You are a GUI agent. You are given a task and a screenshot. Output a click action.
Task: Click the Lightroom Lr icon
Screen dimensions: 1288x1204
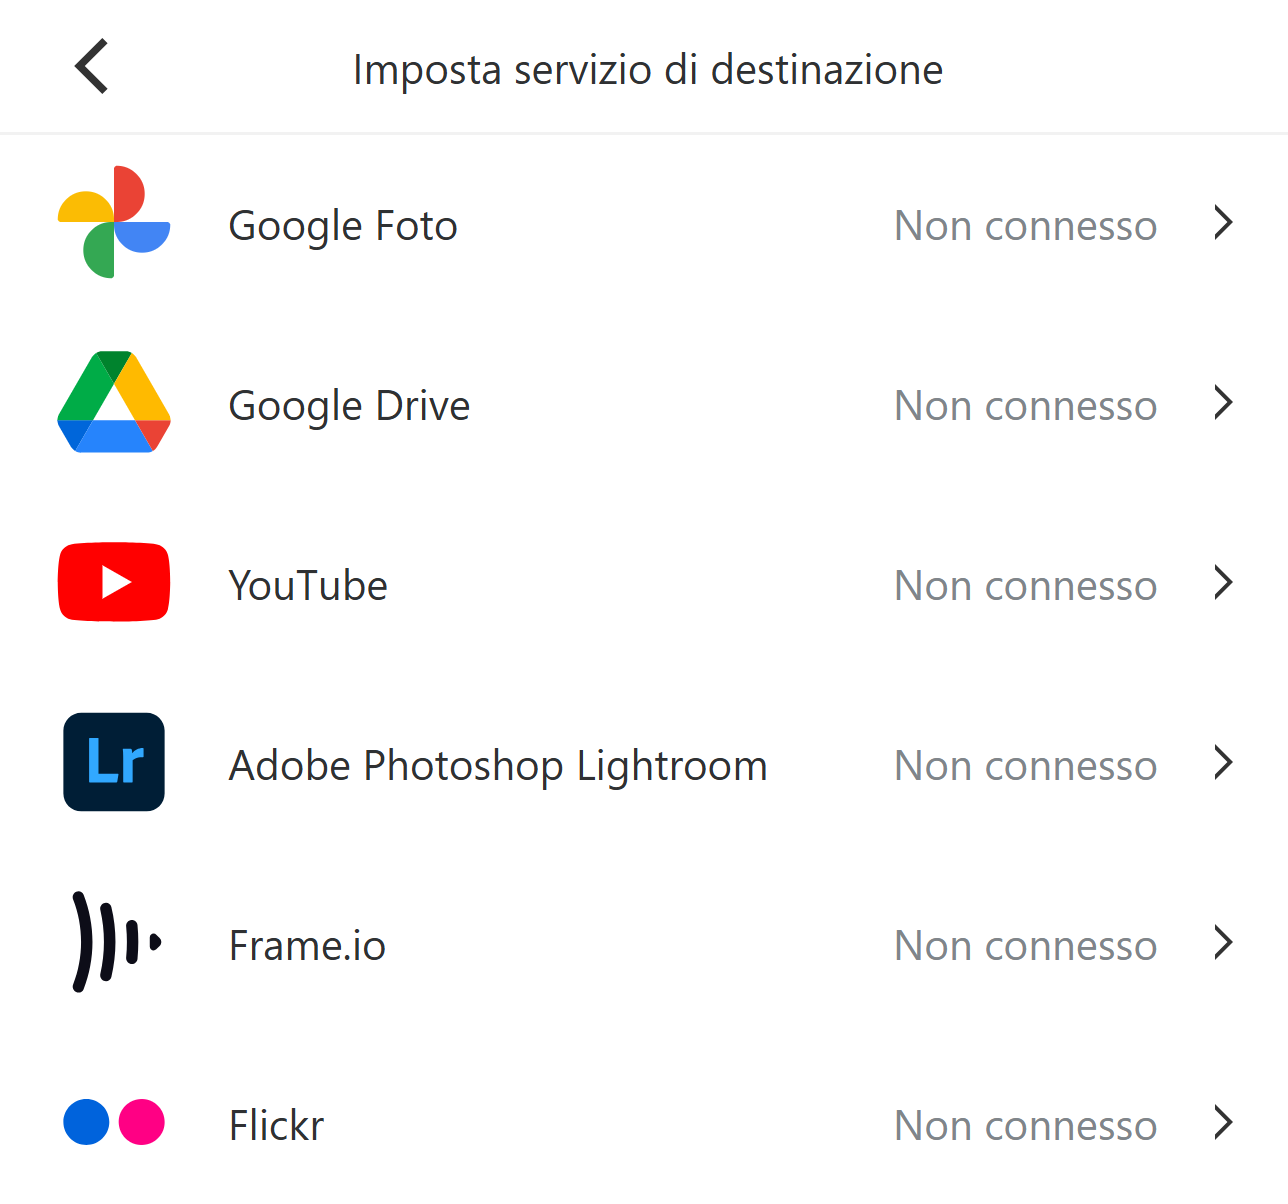114,762
